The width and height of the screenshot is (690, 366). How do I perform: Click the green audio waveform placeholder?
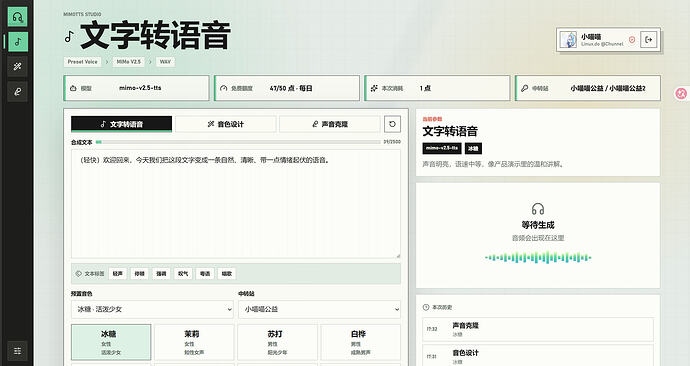coord(538,257)
